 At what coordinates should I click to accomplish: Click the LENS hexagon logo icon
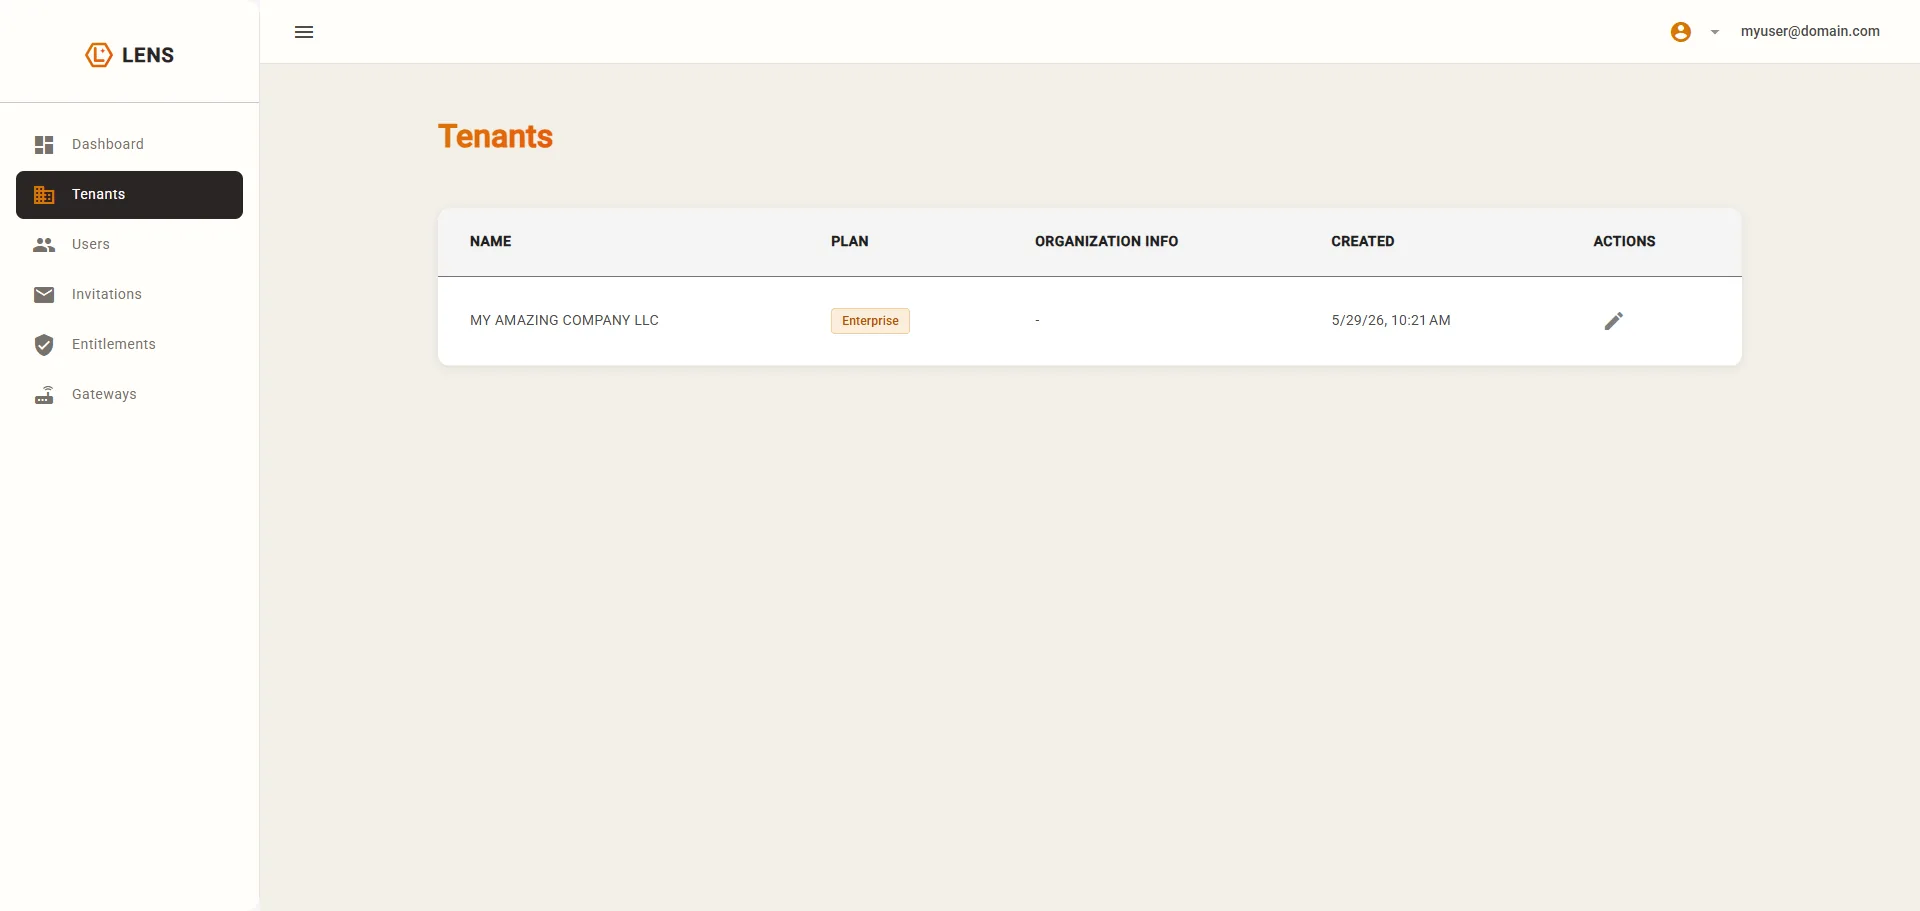[x=98, y=55]
